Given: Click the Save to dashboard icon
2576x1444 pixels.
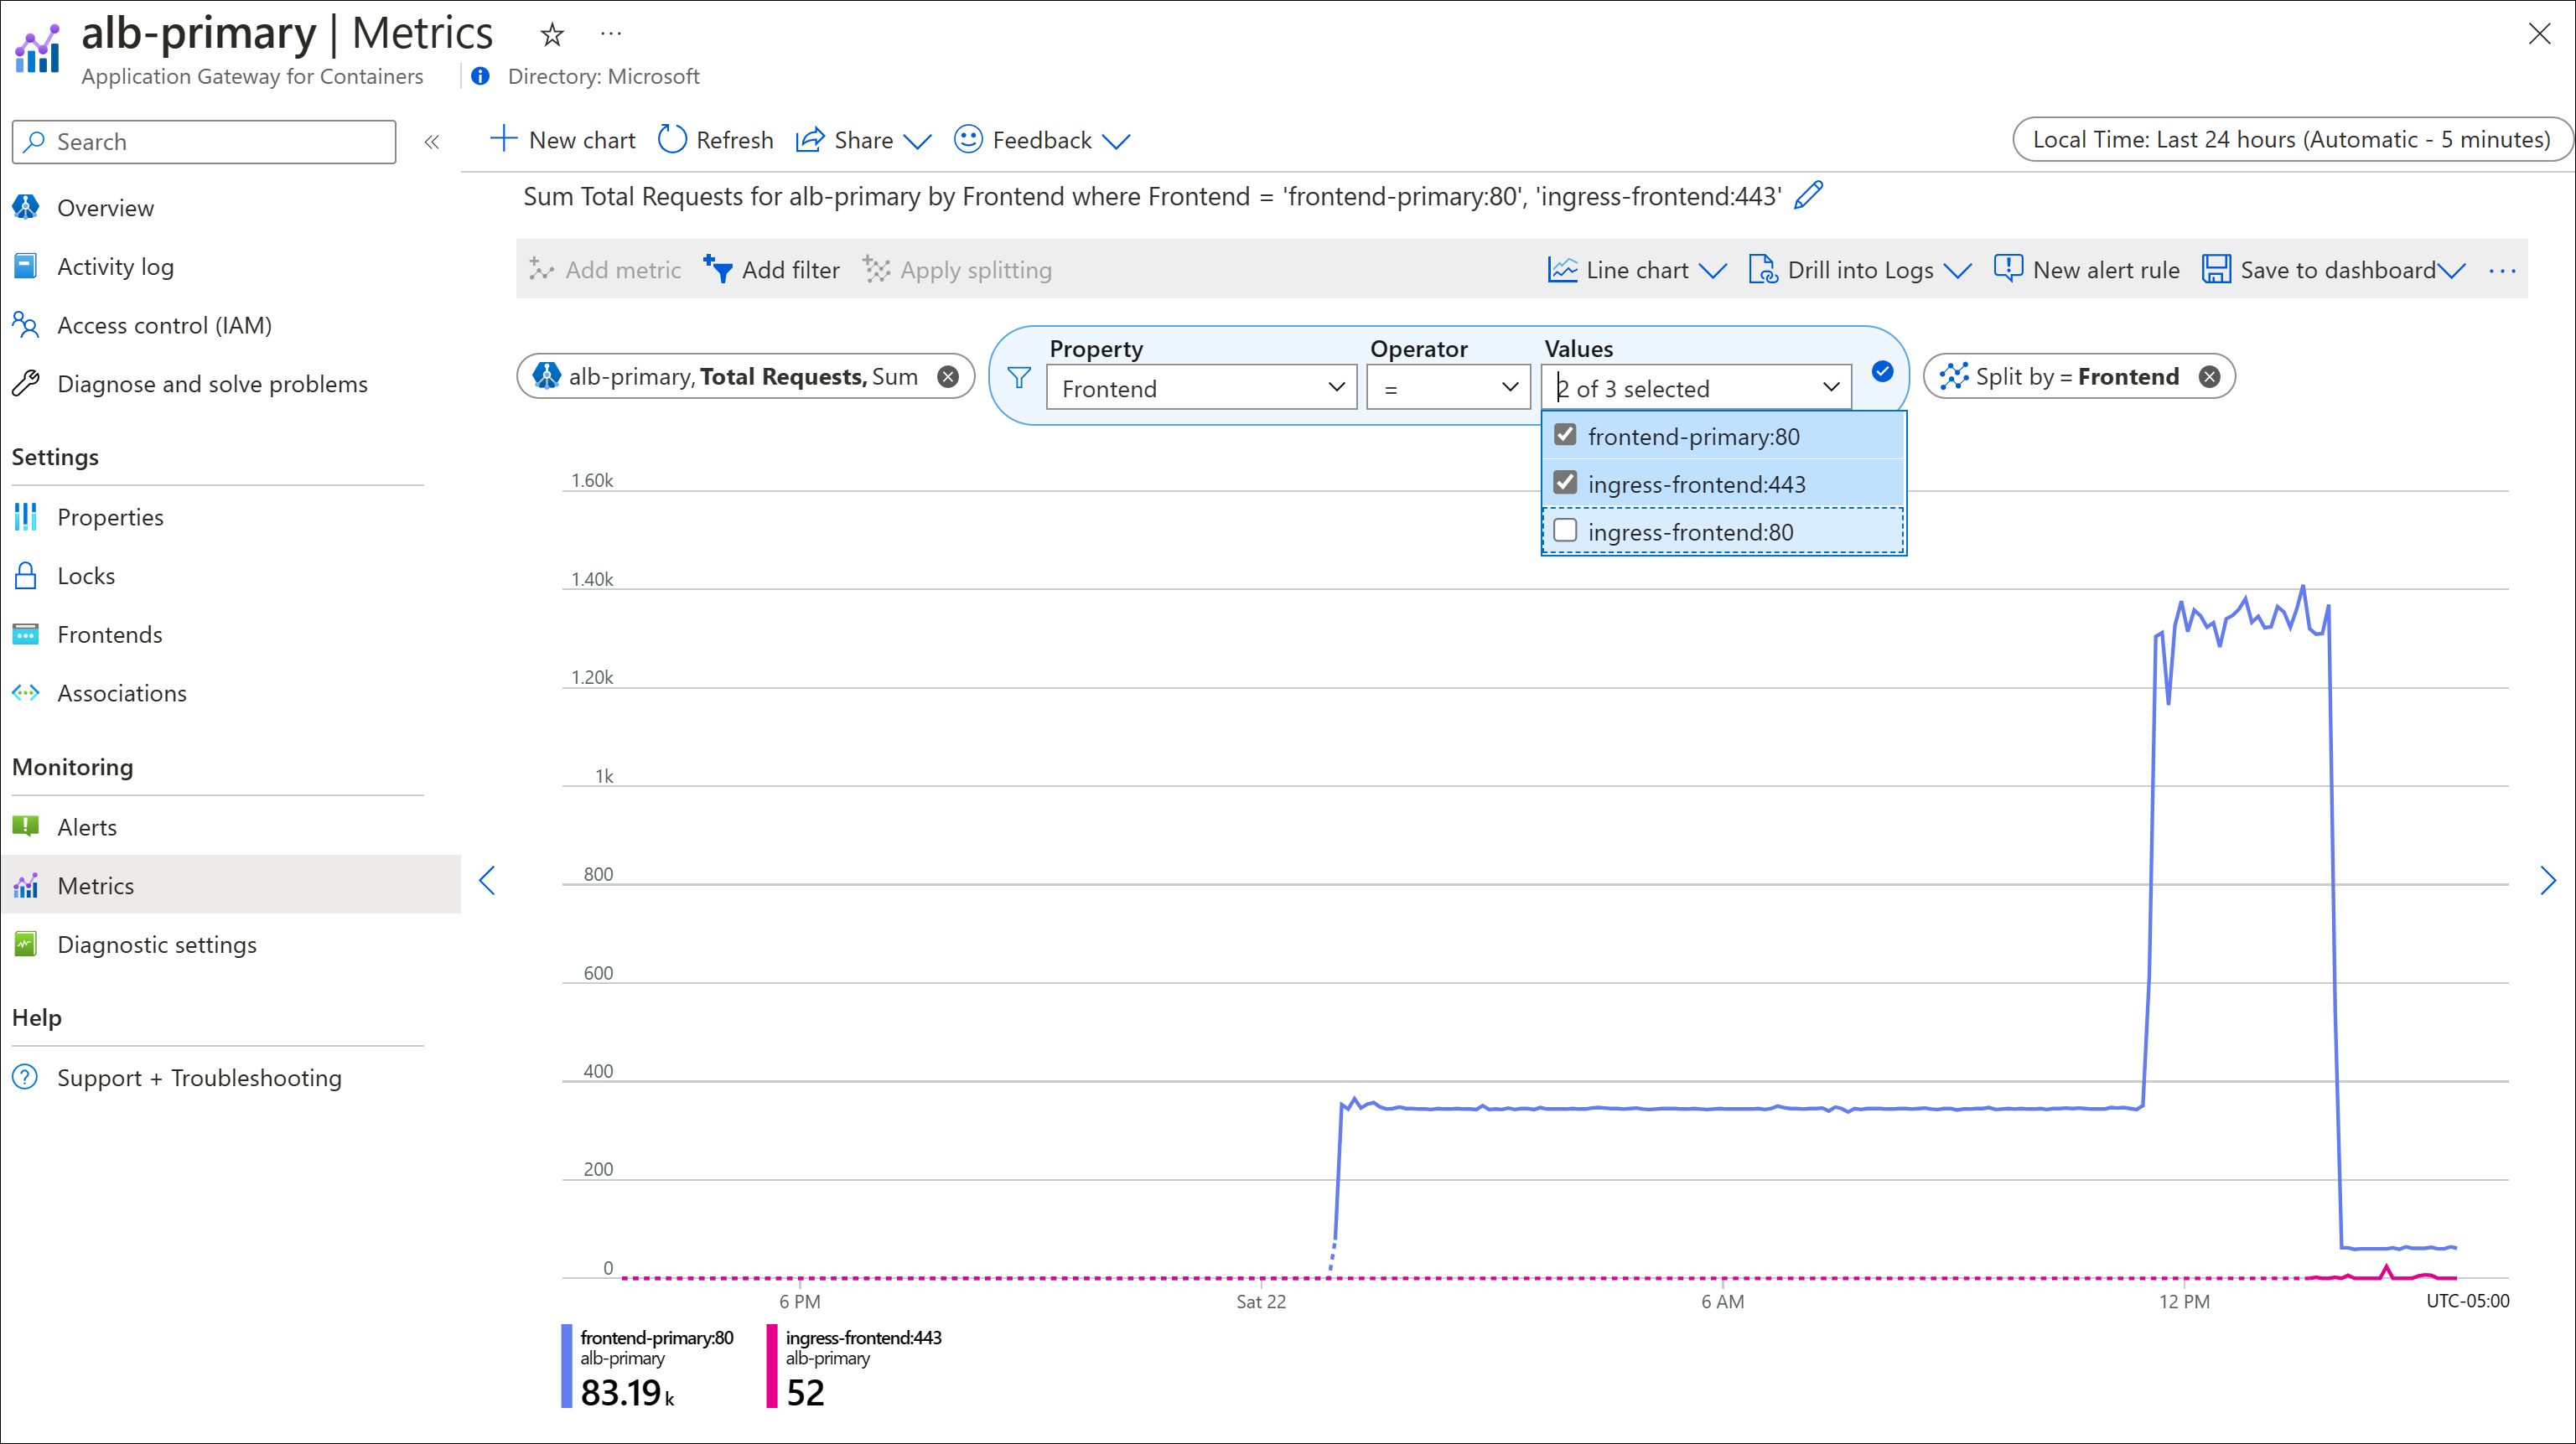Looking at the screenshot, I should click(x=2215, y=271).
